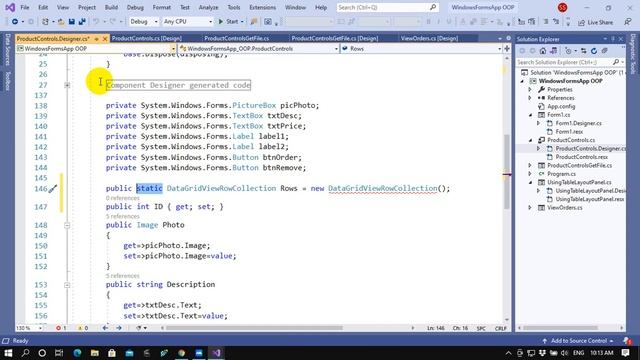Click the editor vertical scrollbar thumb
Image resolution: width=640 pixels, height=360 pixels.
[x=507, y=171]
